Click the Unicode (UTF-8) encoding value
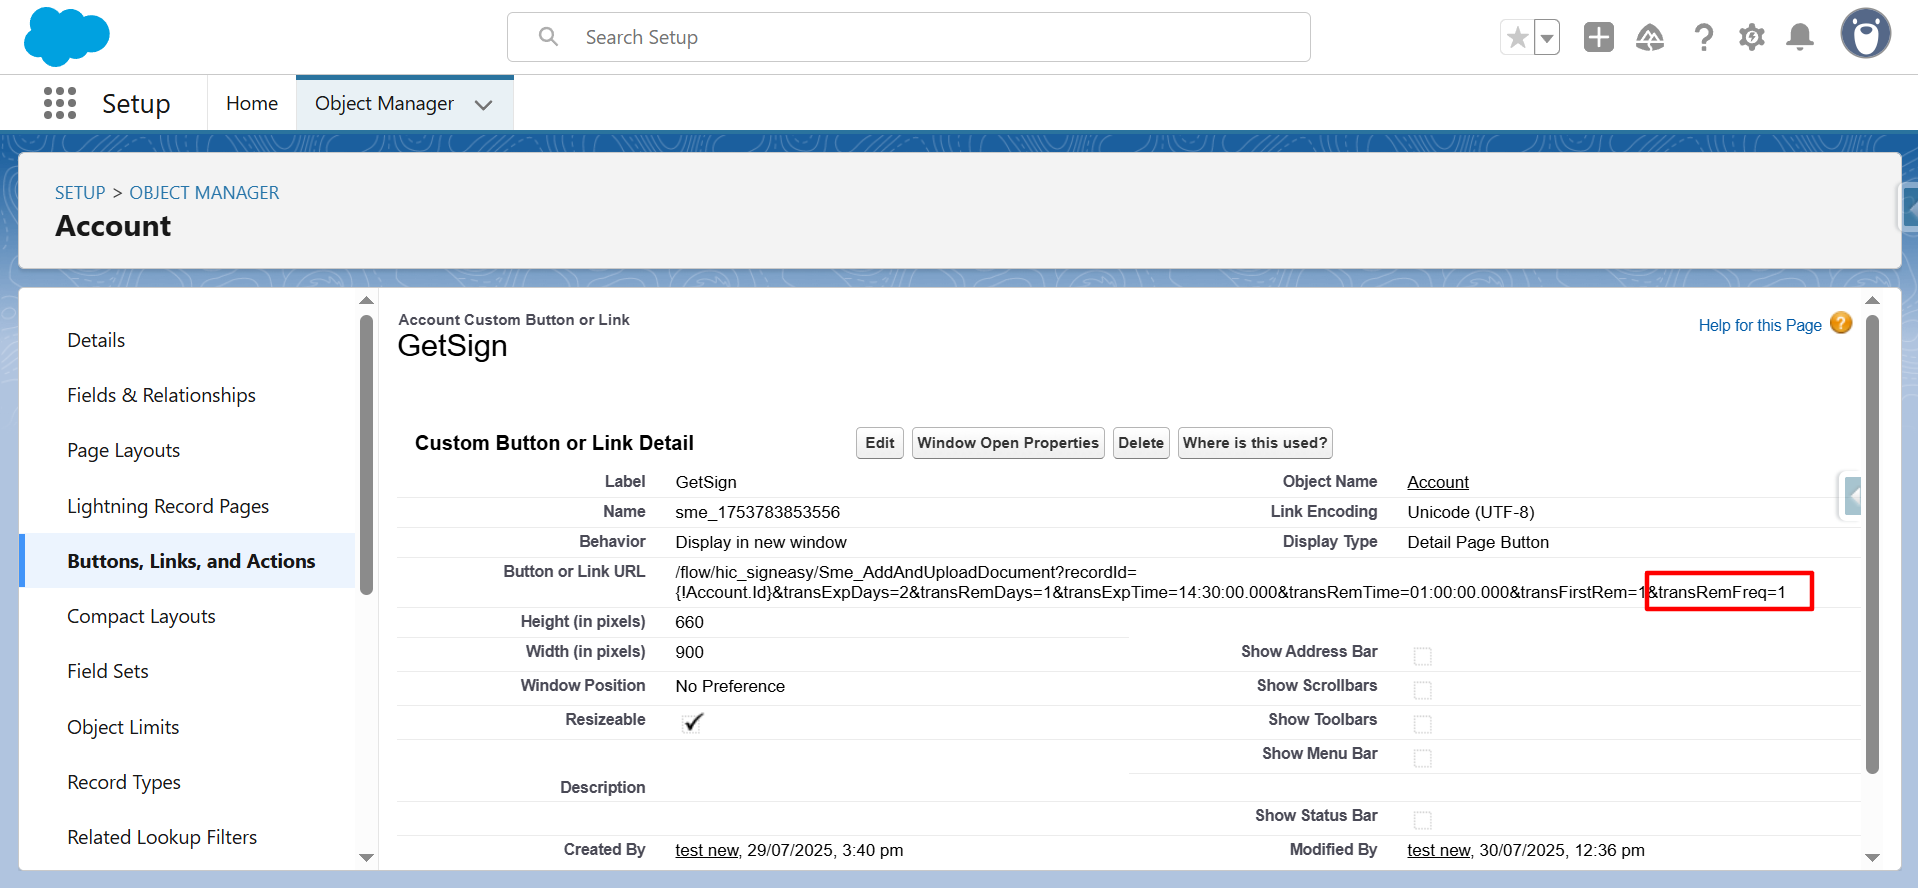The width and height of the screenshot is (1918, 888). tap(1470, 512)
